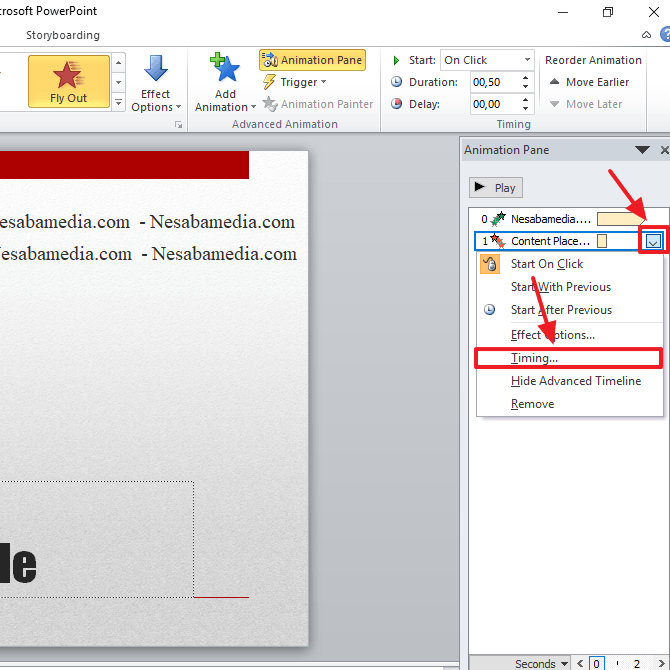Click the Add Animation star icon
Image resolution: width=670 pixels, height=670 pixels.
pyautogui.click(x=225, y=68)
